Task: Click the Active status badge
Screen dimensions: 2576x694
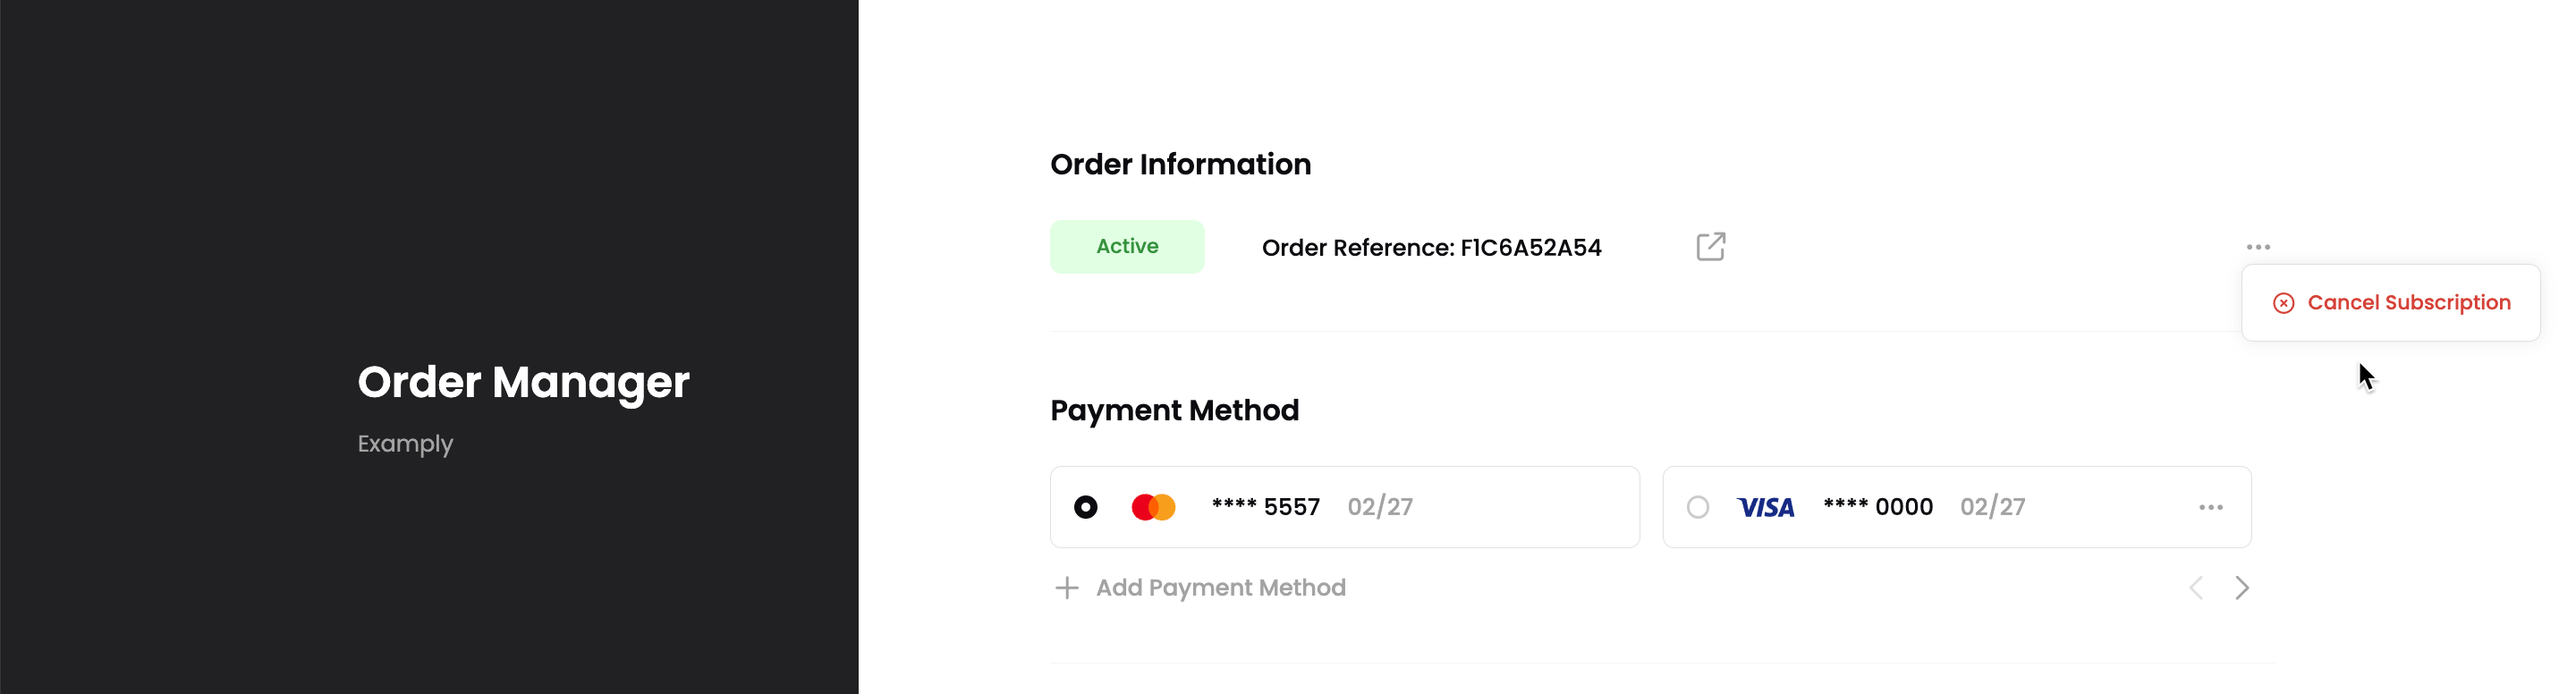Action: point(1127,247)
